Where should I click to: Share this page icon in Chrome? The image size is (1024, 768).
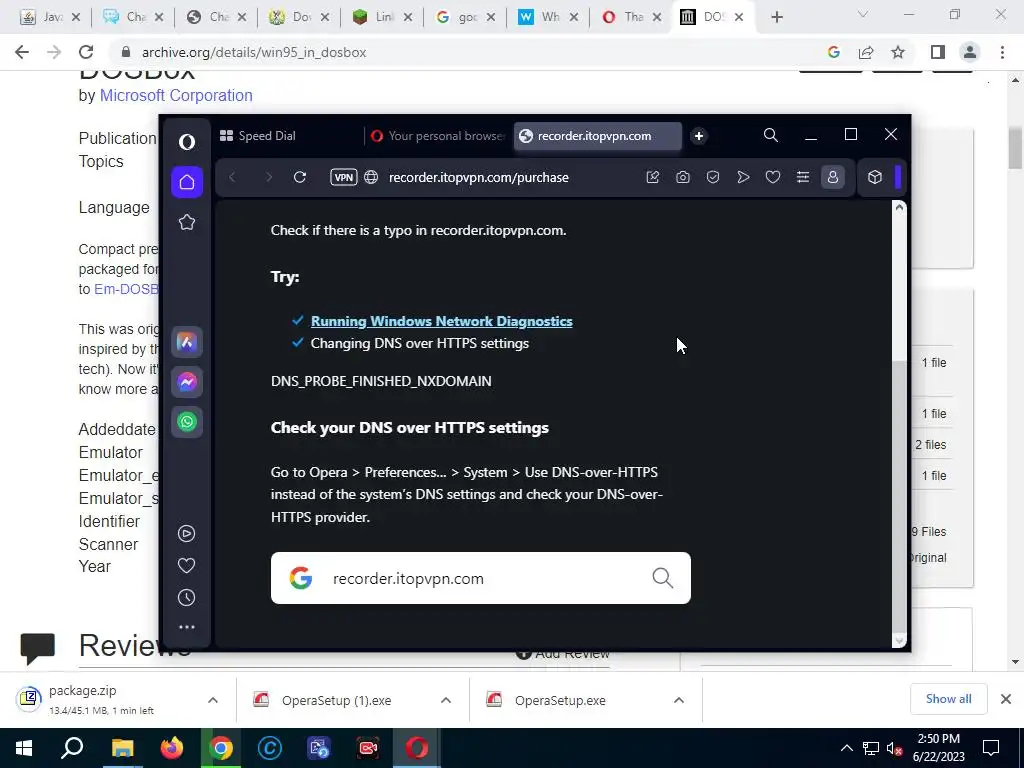coord(866,52)
